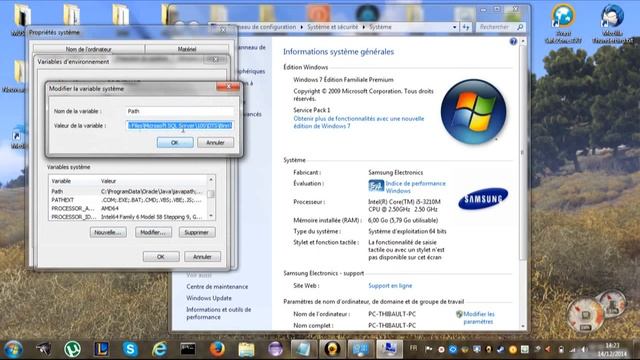
Task: Open the Windows Update link
Action: click(x=209, y=298)
